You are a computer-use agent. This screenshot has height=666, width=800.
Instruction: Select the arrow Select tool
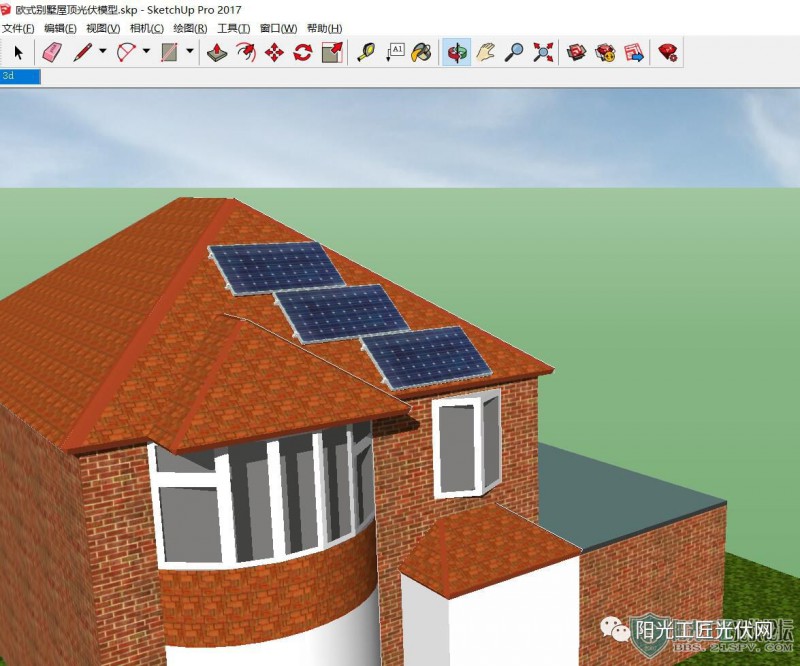pyautogui.click(x=18, y=52)
